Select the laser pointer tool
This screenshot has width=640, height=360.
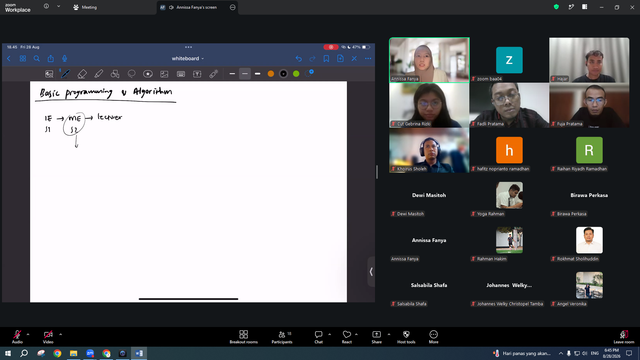point(213,74)
